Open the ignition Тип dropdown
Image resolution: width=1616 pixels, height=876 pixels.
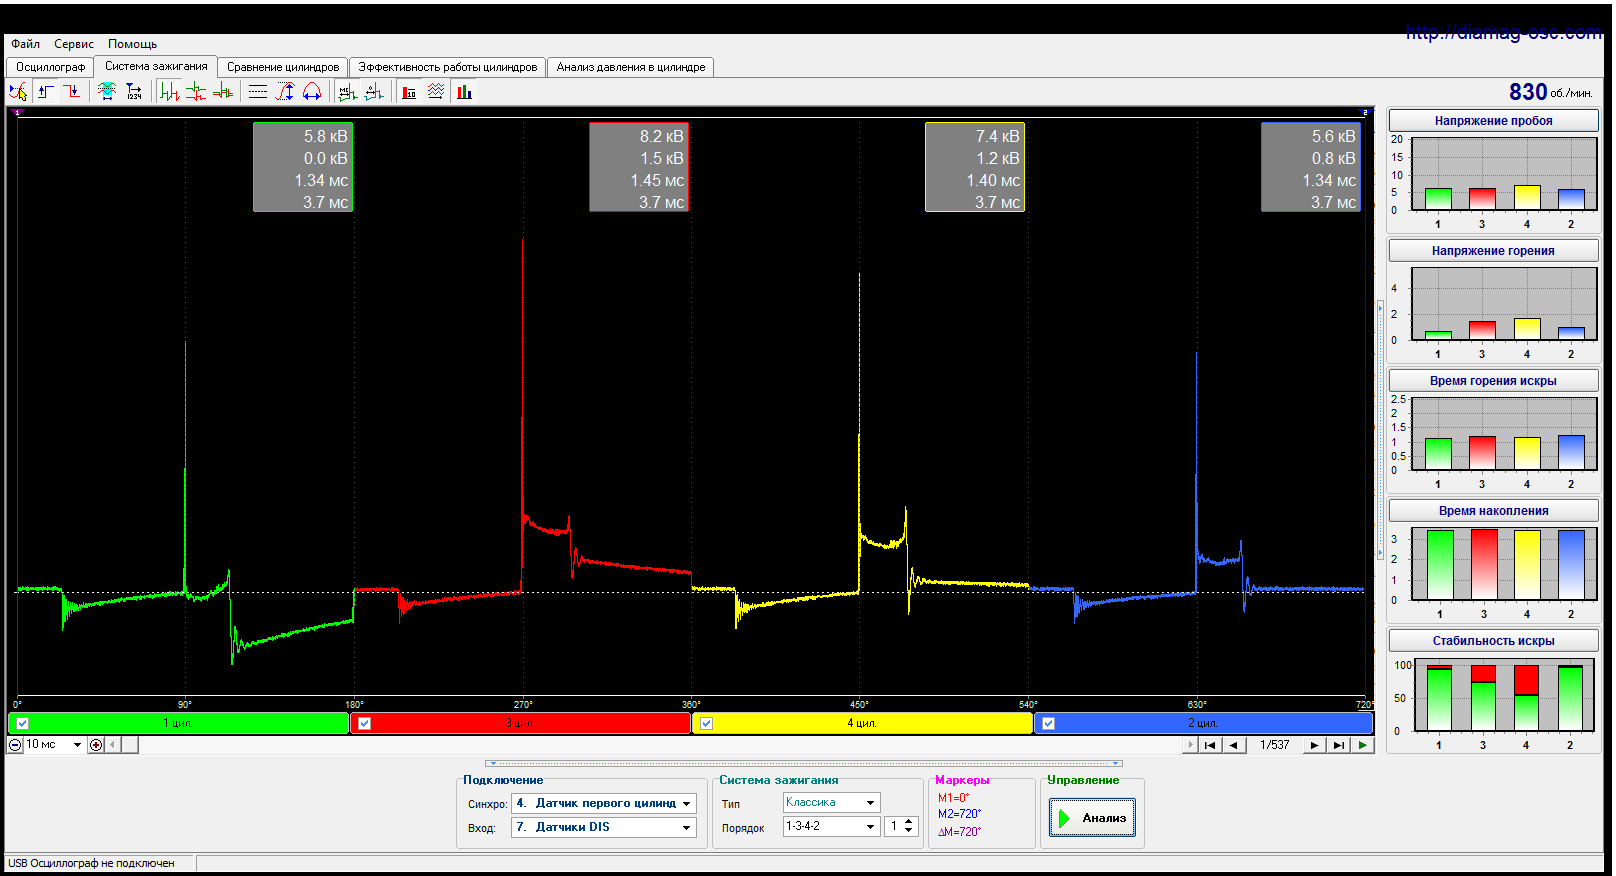coord(871,802)
